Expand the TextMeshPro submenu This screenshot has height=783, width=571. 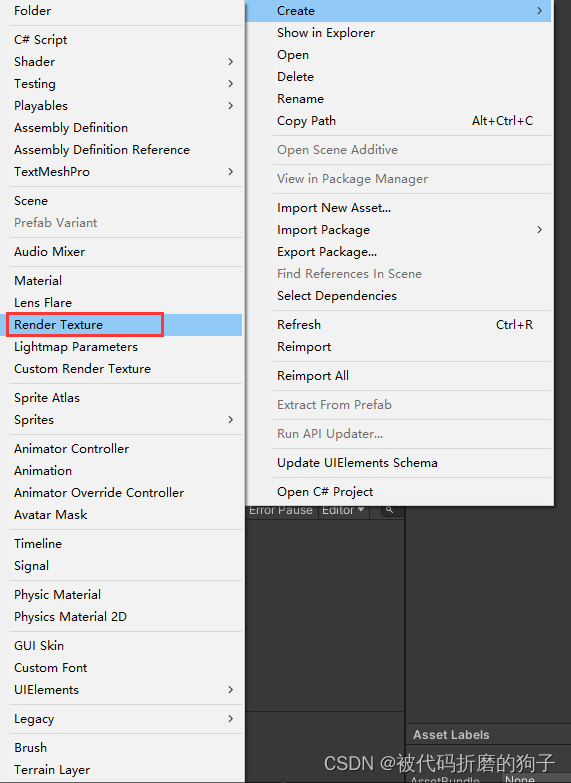pos(123,172)
